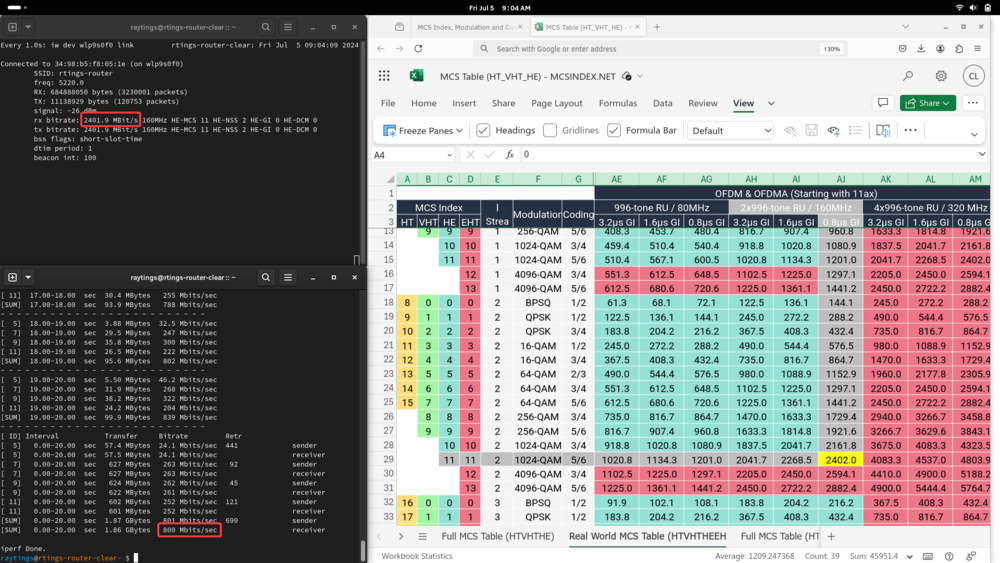Open Excel settings gear
This screenshot has width=1000, height=563.
pos(941,76)
